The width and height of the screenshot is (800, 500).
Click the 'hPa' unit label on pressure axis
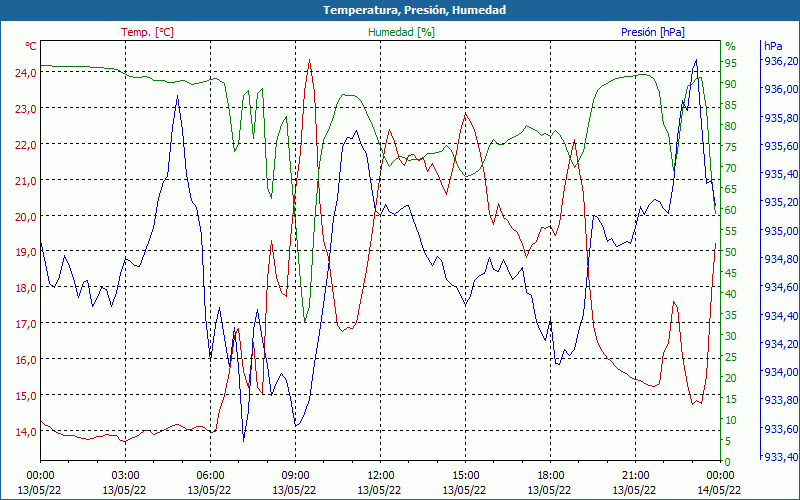pyautogui.click(x=773, y=46)
